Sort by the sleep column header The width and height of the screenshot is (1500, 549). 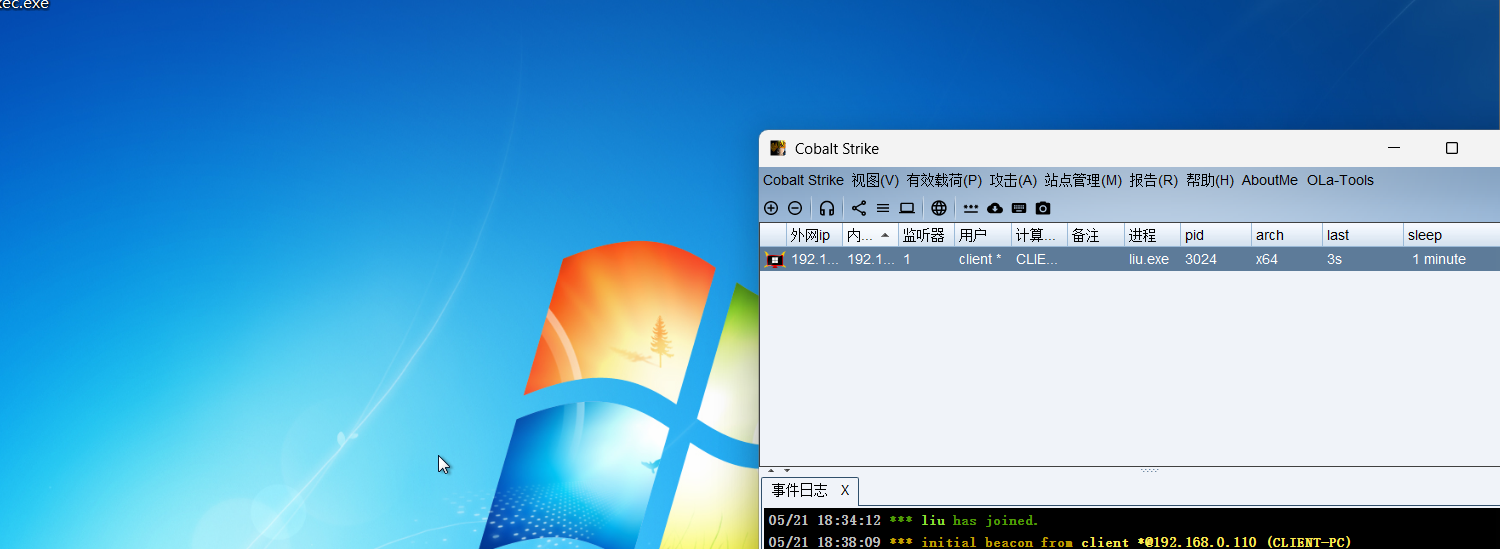(x=1452, y=235)
